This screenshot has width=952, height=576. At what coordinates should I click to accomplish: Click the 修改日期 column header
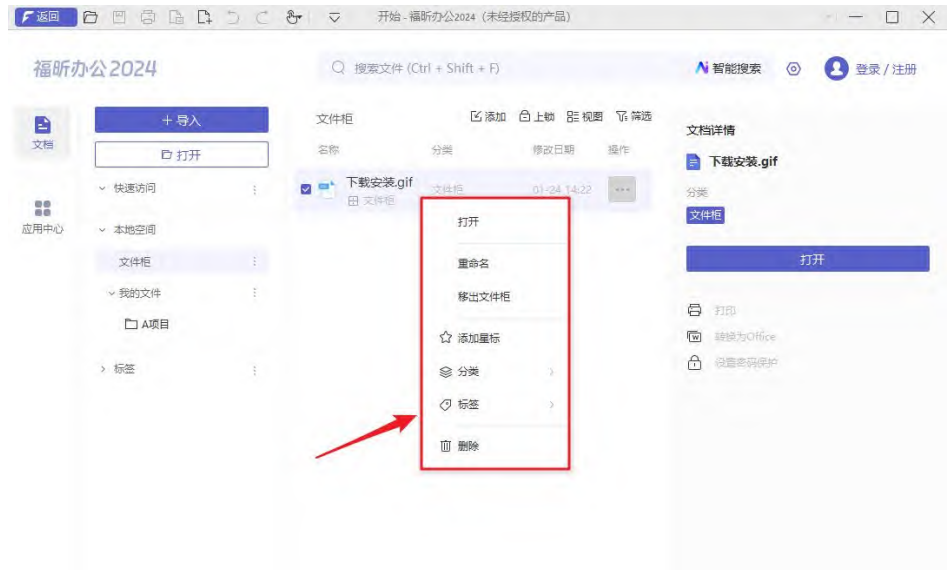coord(553,150)
